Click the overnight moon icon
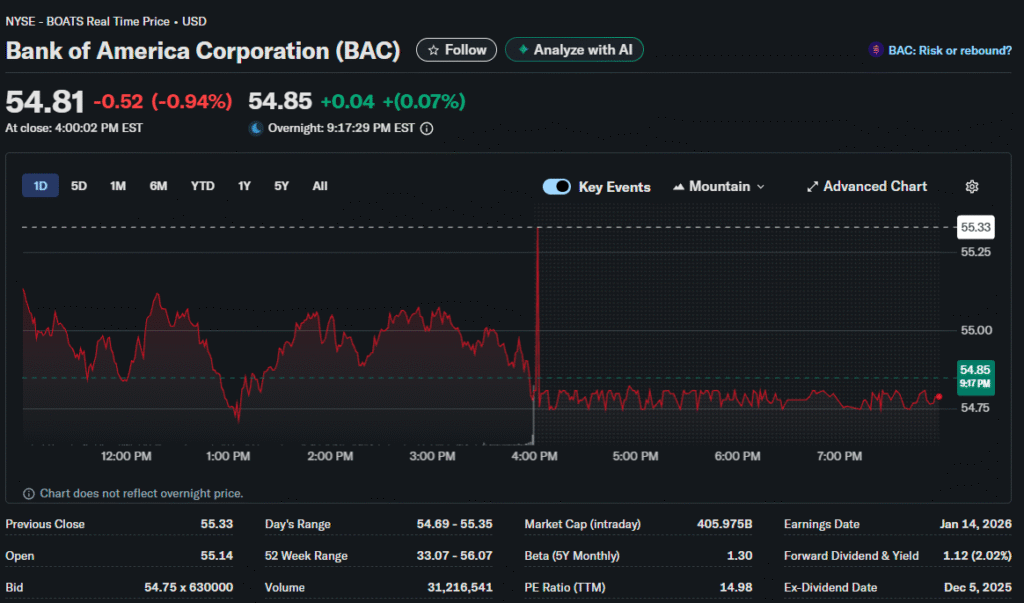The width and height of the screenshot is (1024, 603). (255, 128)
